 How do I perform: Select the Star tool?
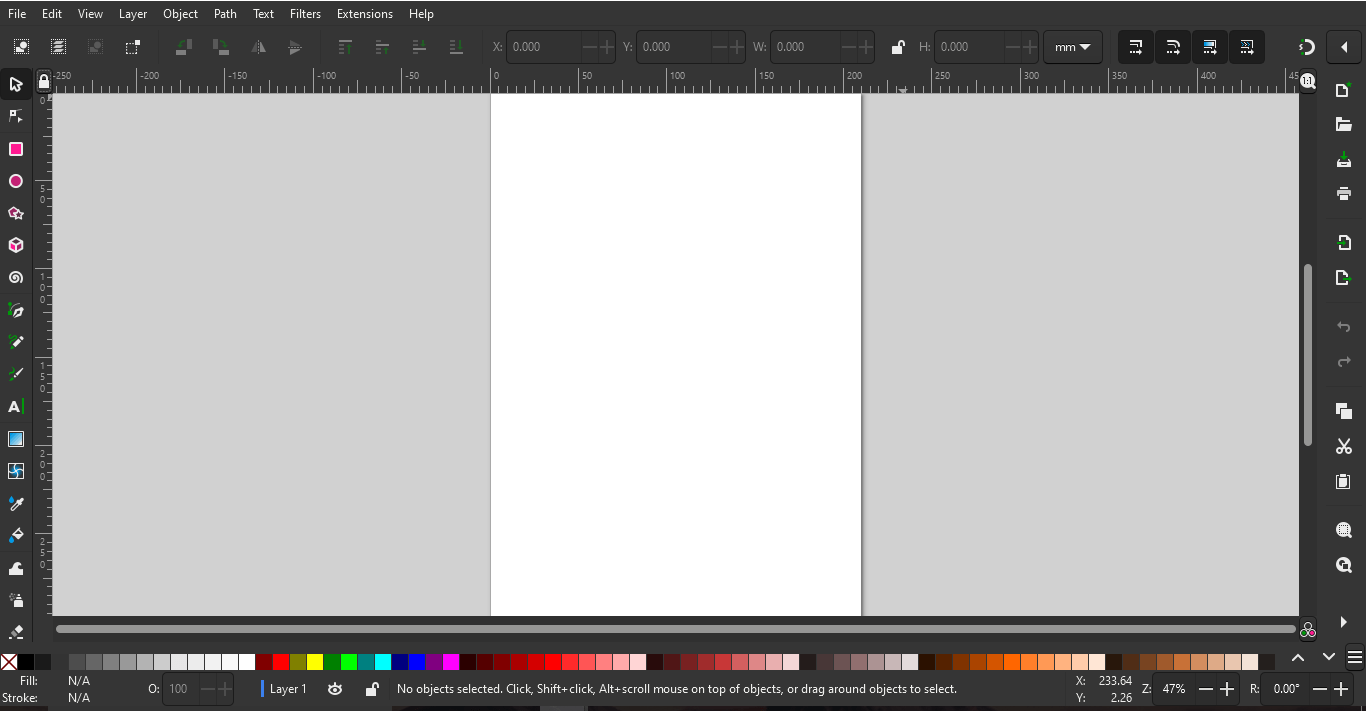click(x=16, y=213)
